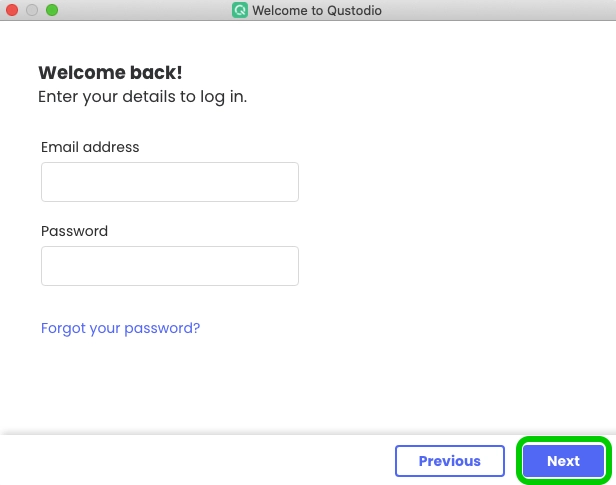Click the Qustodio logo in title bar
Image resolution: width=616 pixels, height=485 pixels.
(240, 11)
